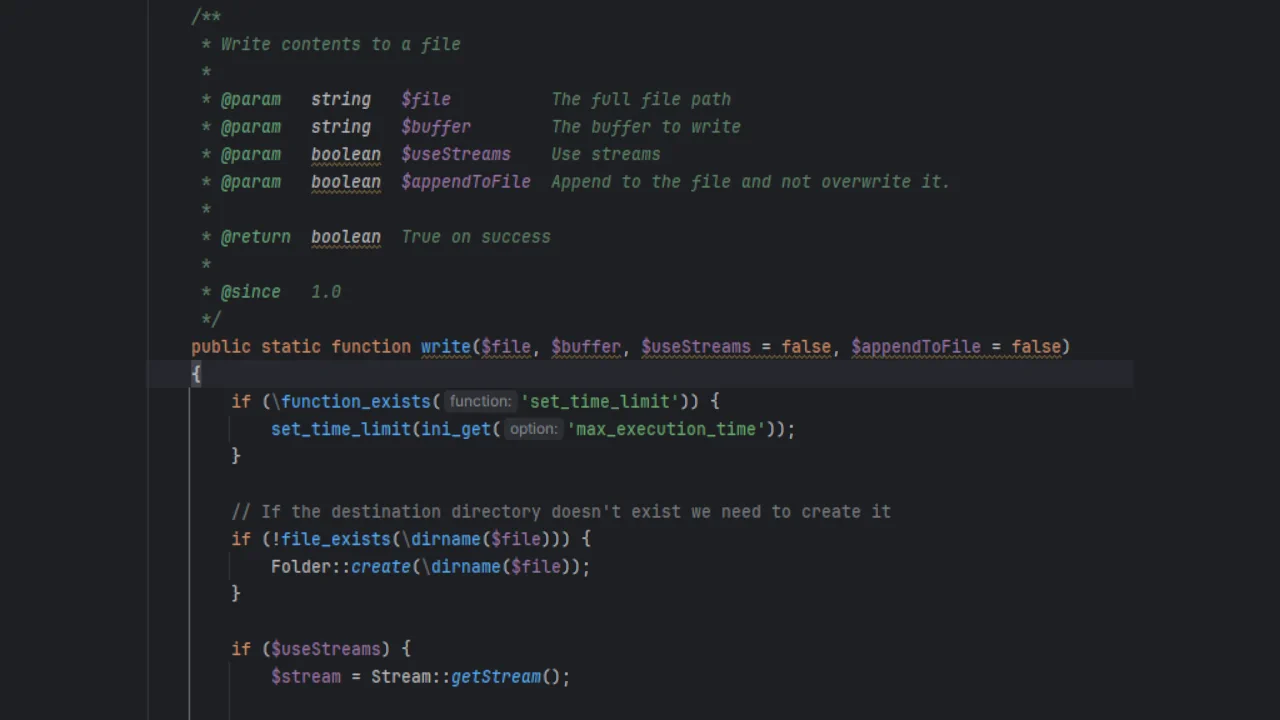
Task: Click the destination directory comment line
Action: [560, 512]
